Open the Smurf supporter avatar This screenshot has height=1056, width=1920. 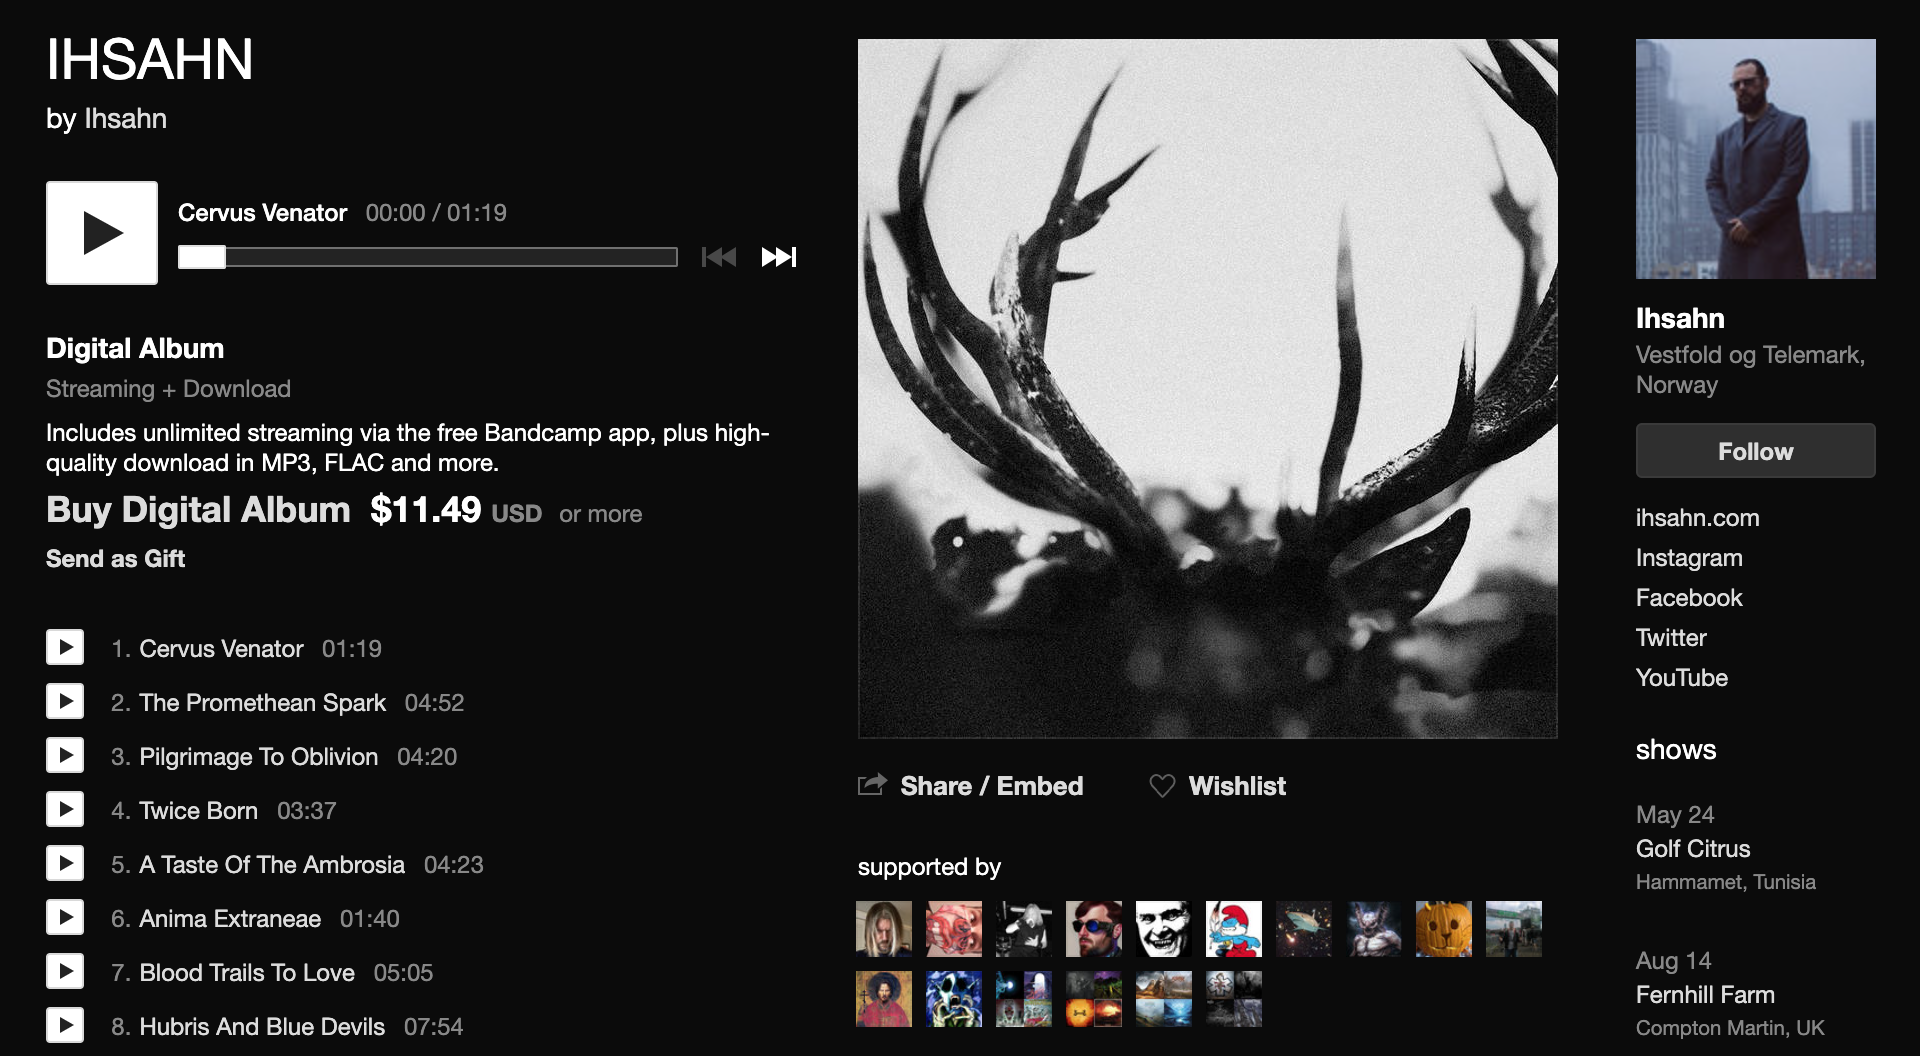(1234, 928)
